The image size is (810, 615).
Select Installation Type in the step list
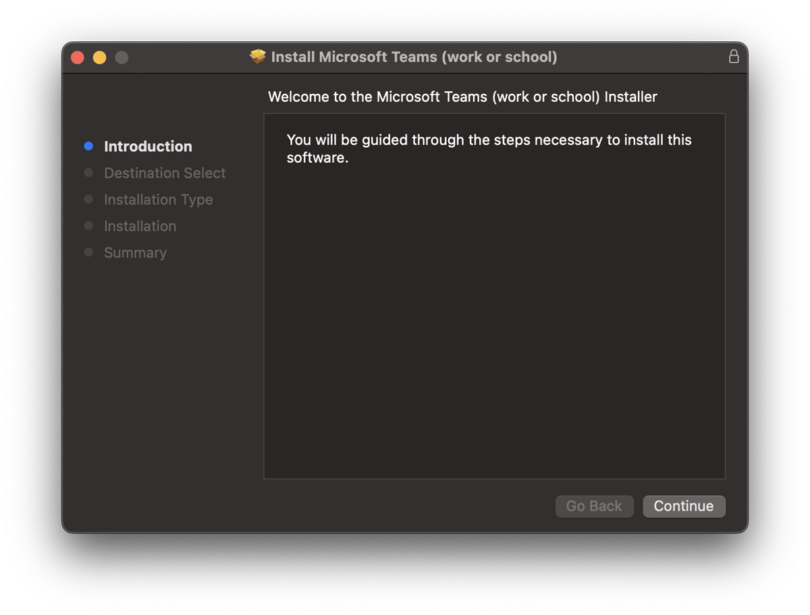click(158, 199)
